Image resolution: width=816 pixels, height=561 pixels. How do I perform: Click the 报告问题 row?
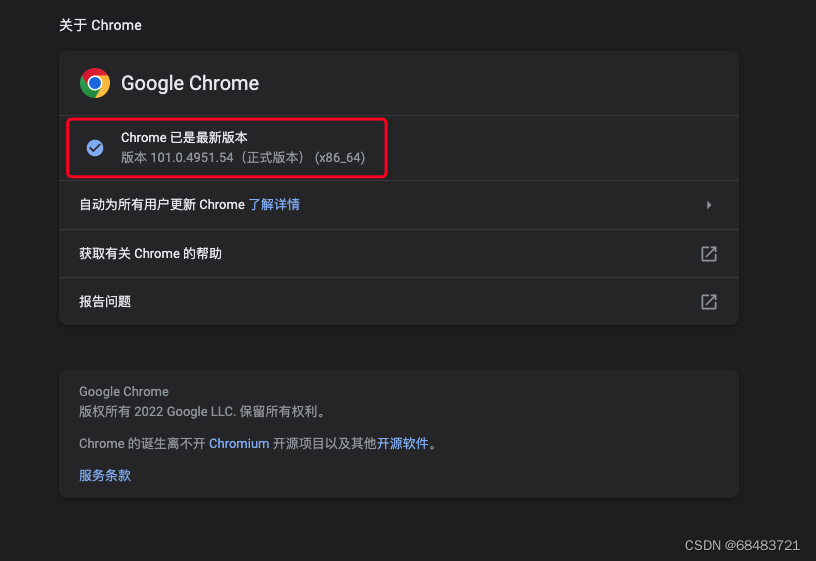click(399, 301)
